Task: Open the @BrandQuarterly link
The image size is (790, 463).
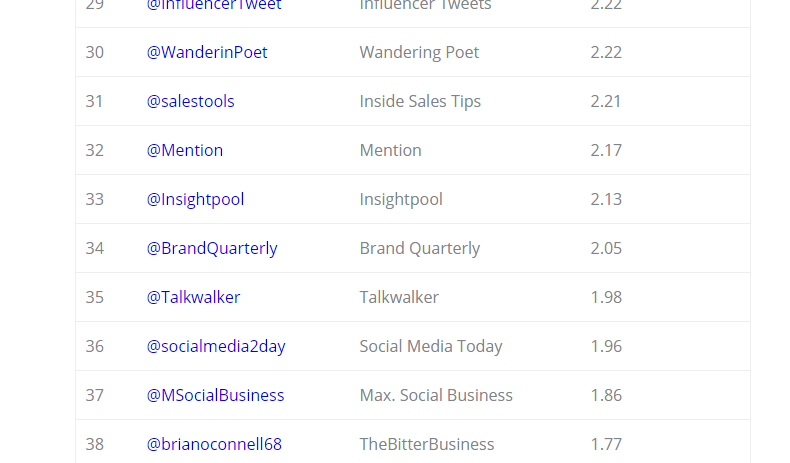Action: point(212,248)
